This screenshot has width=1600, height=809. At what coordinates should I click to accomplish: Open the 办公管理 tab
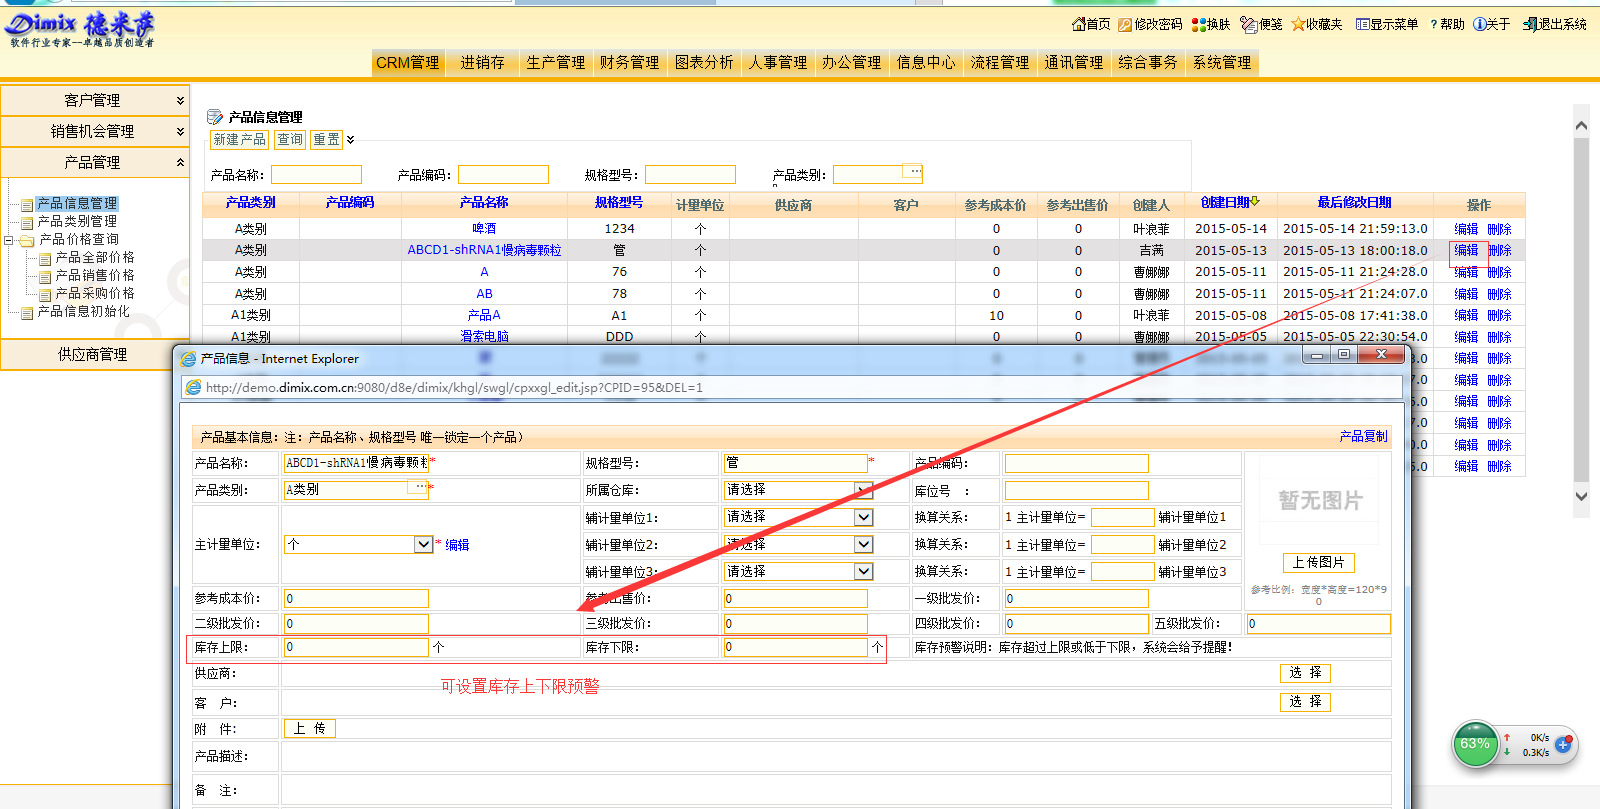coord(851,62)
